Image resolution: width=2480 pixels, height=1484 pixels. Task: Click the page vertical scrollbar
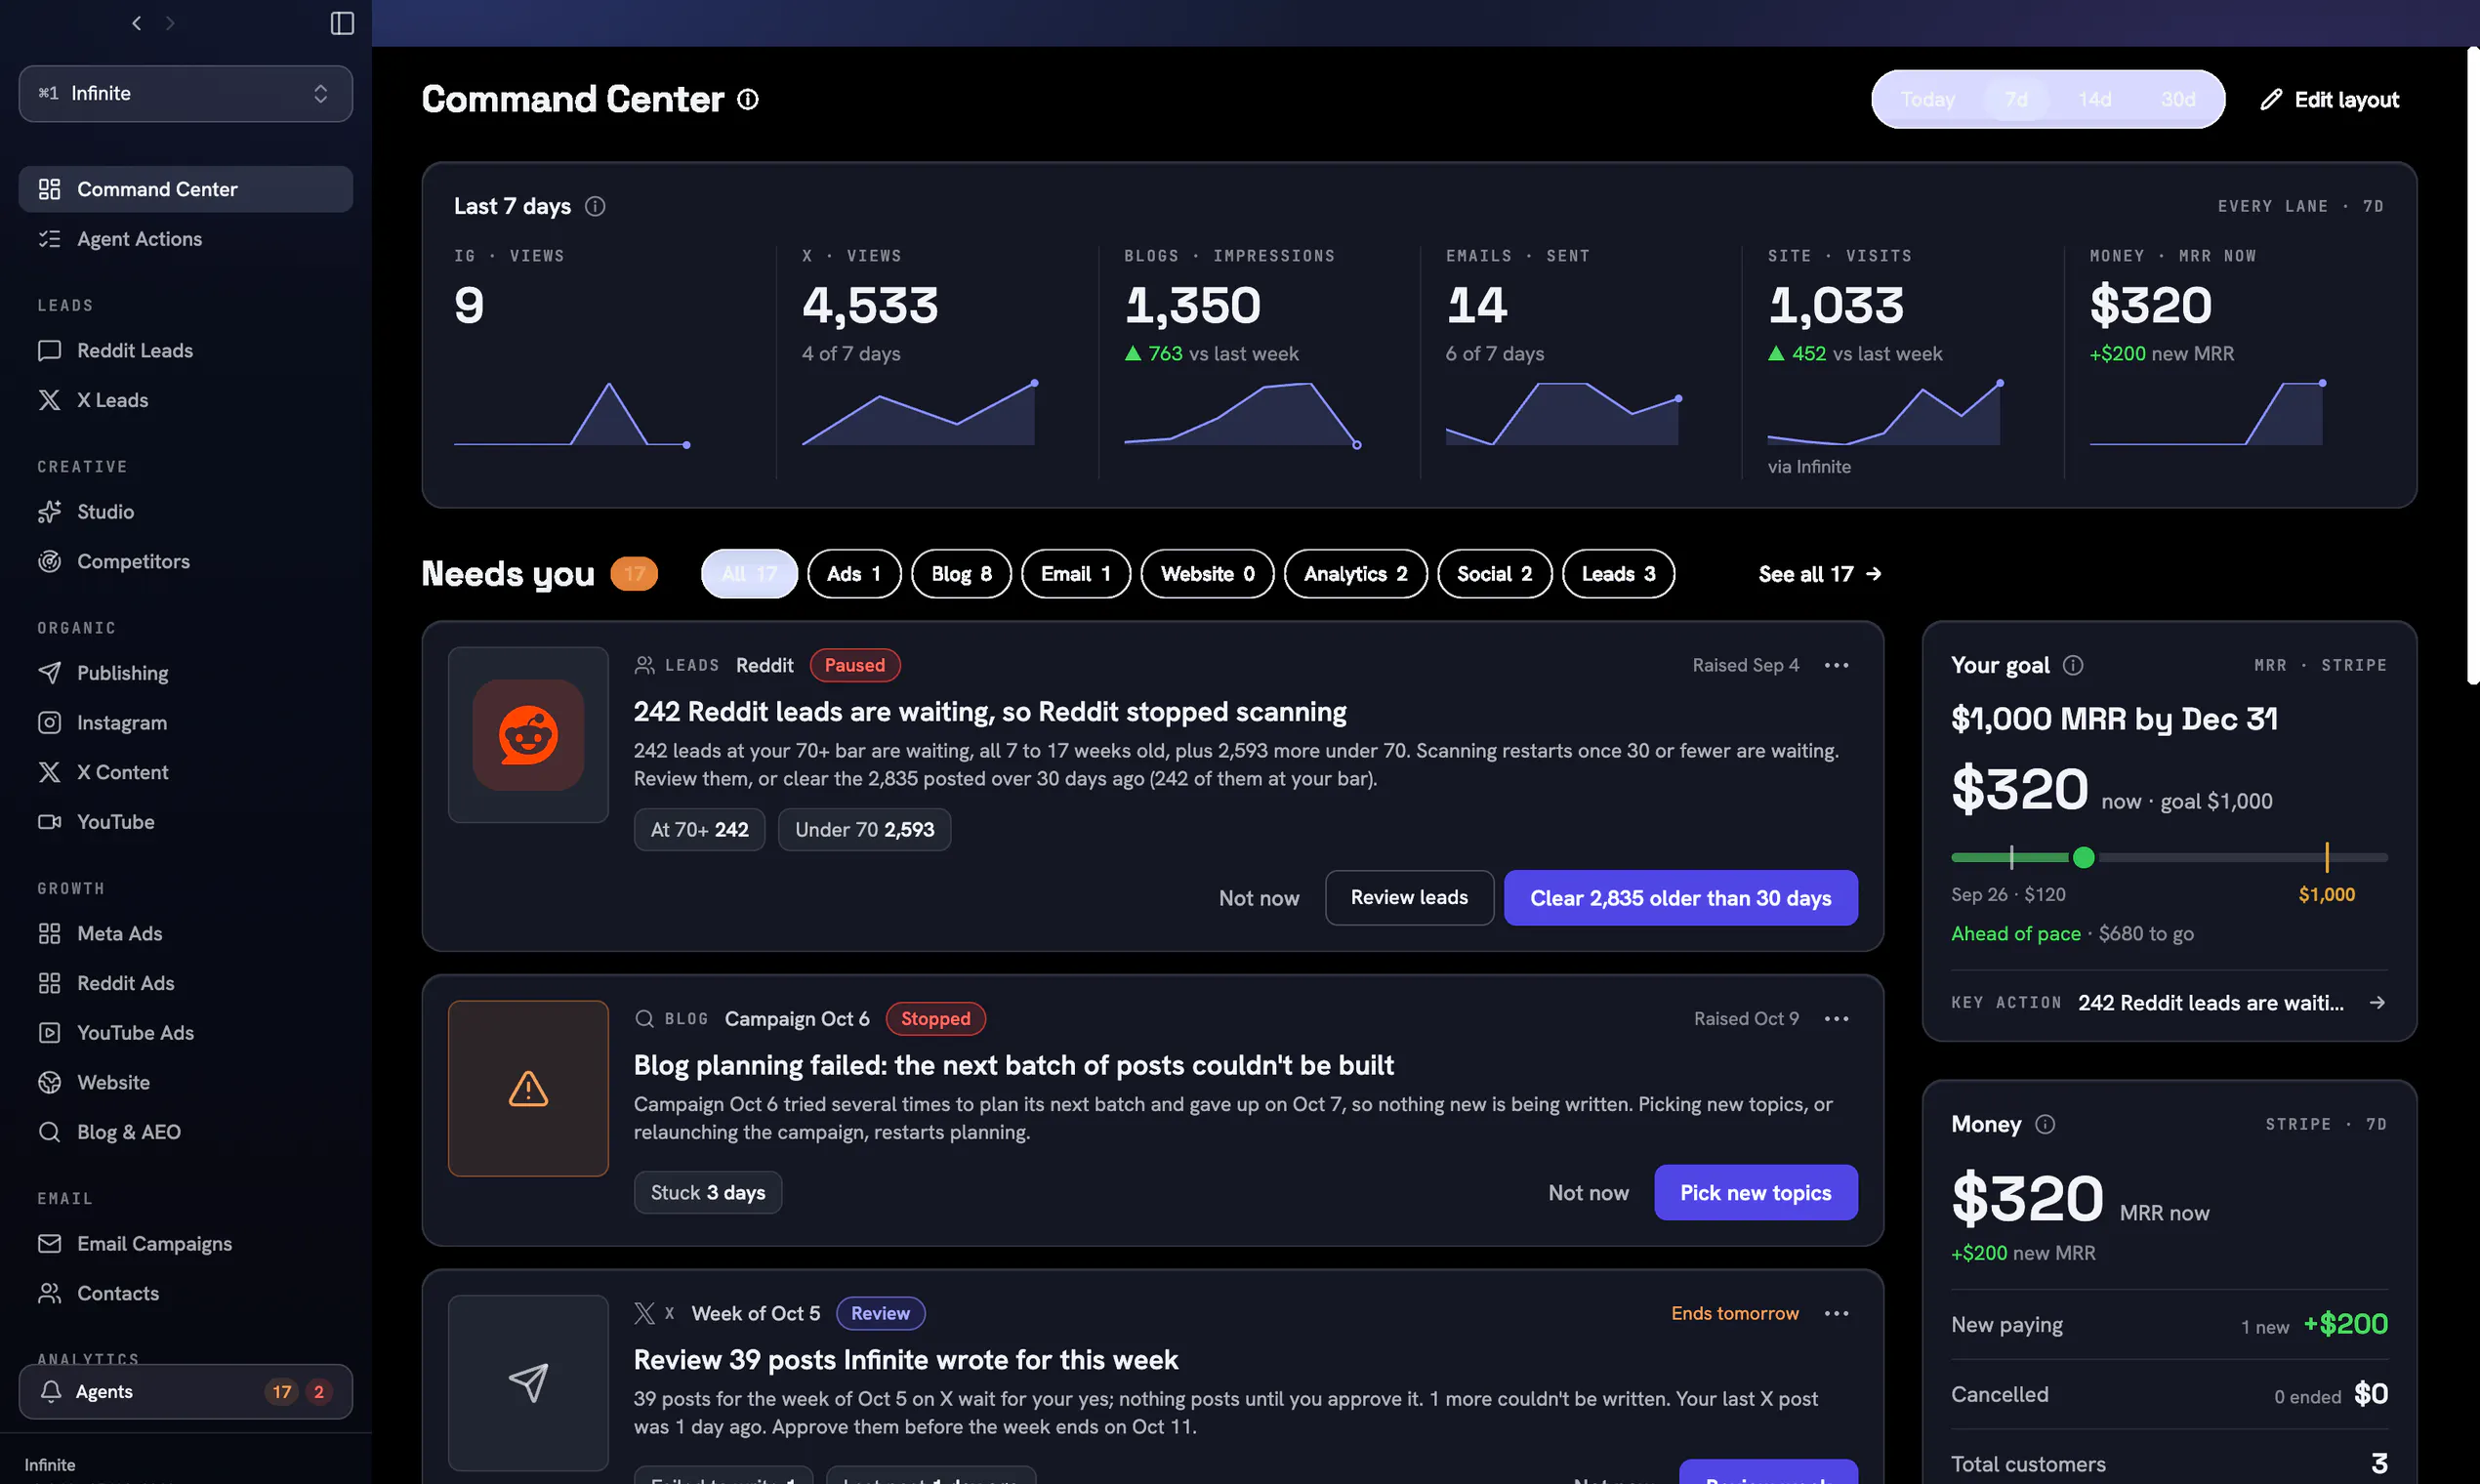coord(2472,366)
